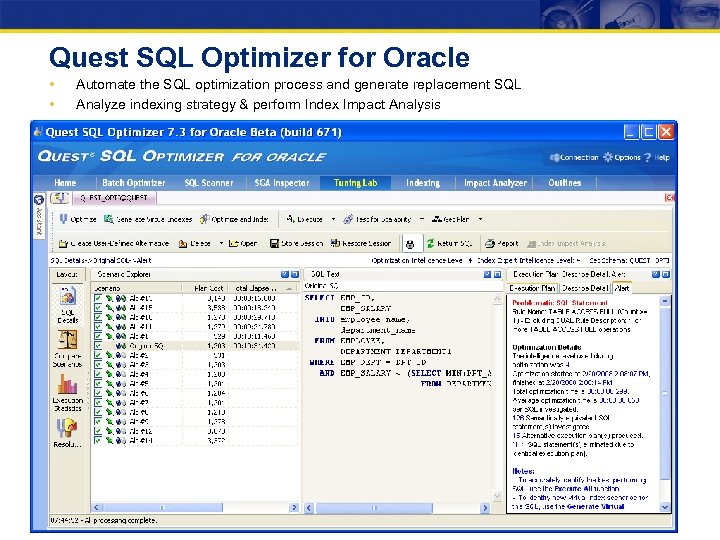Click the Plan Cost column header
Viewport: 720px width, 540px height.
click(x=206, y=288)
